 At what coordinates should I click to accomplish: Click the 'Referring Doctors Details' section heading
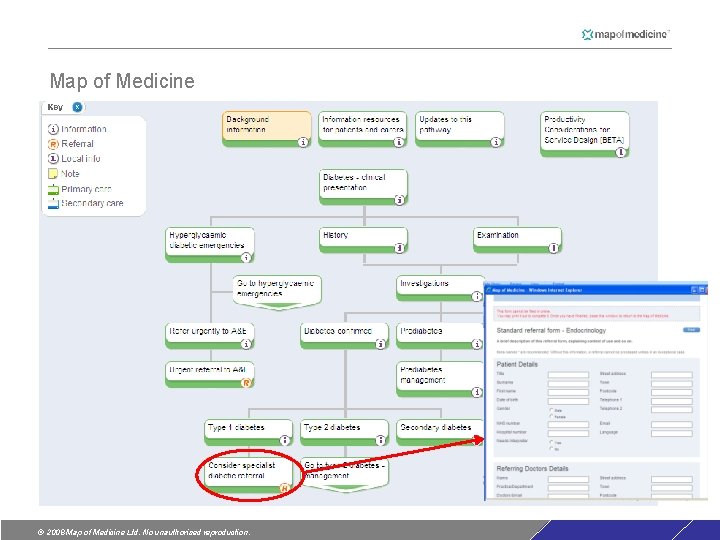(x=533, y=468)
